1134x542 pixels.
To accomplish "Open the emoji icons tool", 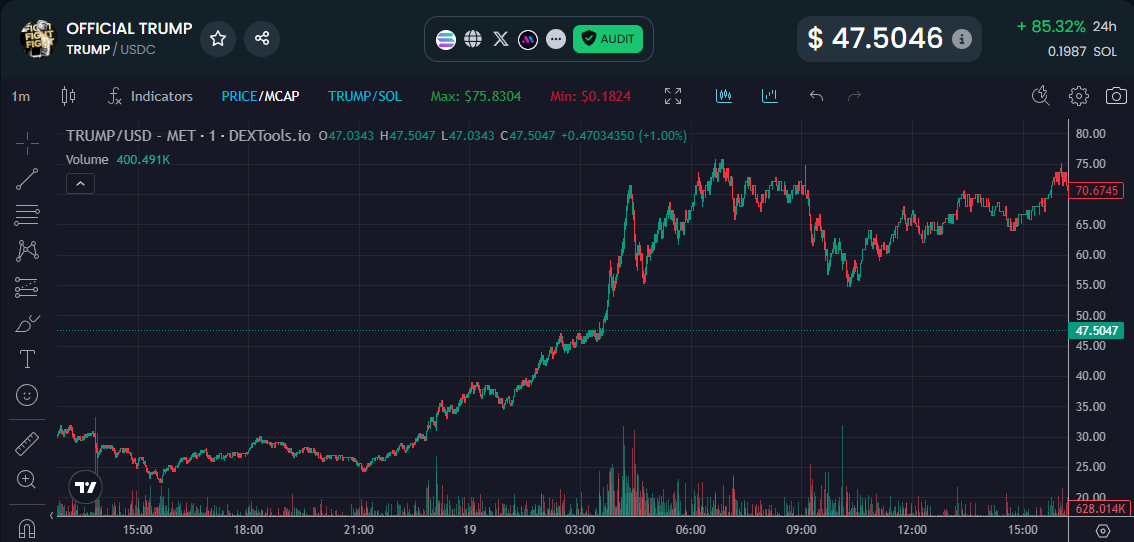I will pos(27,395).
